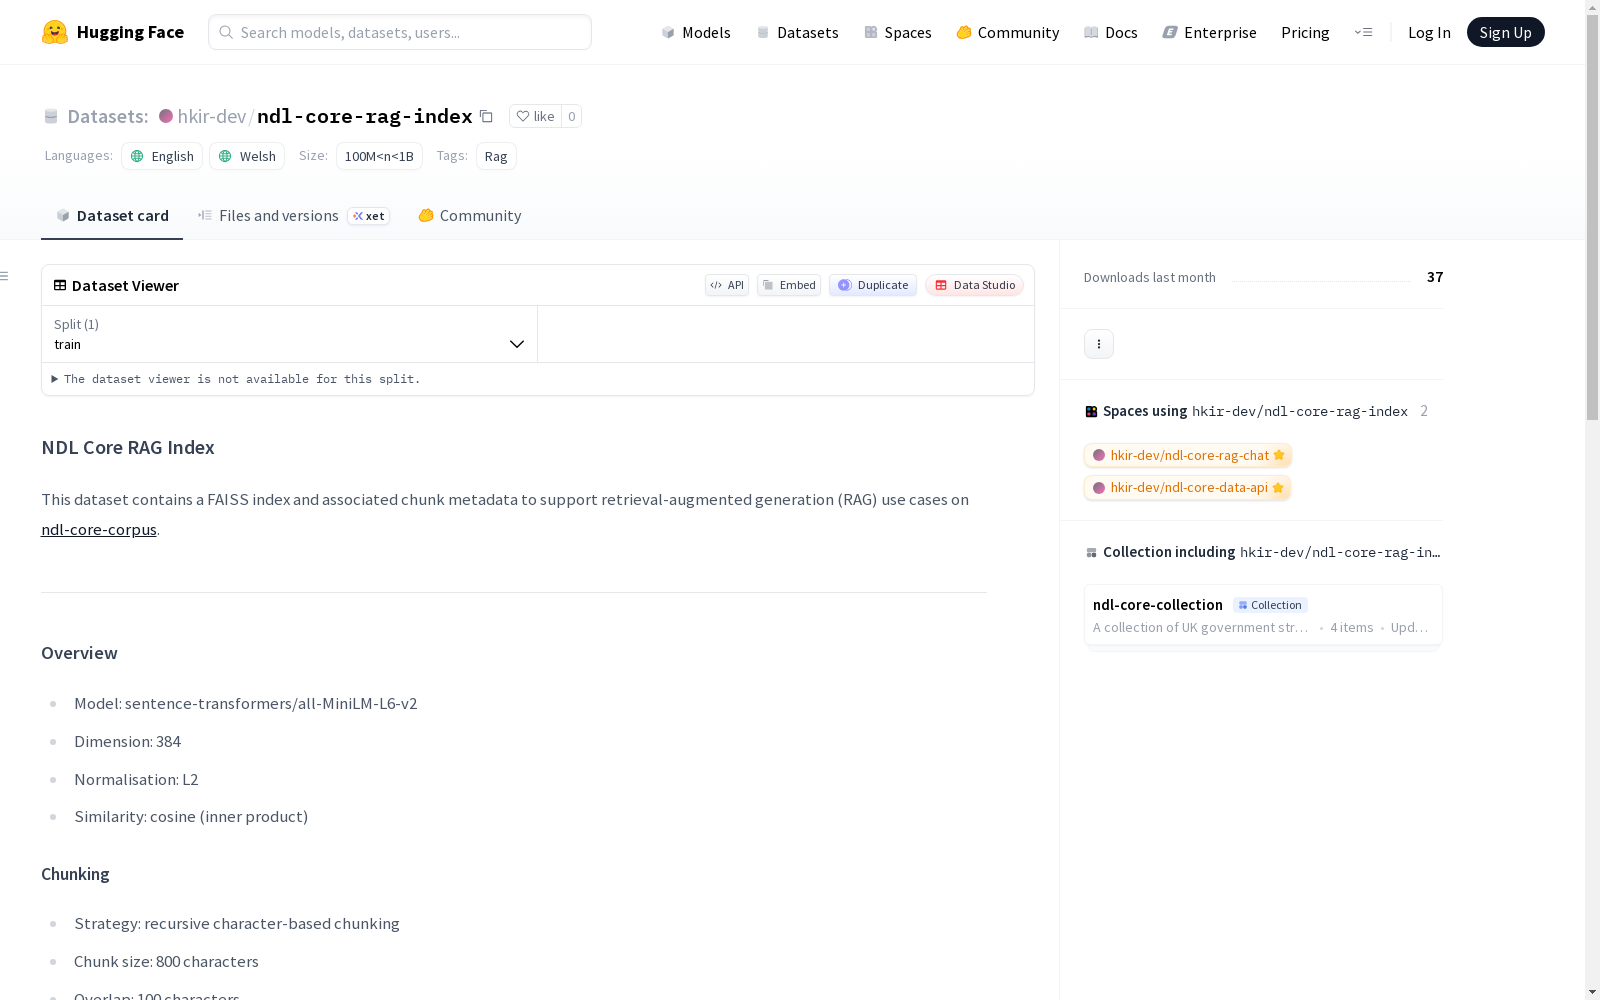Copy dataset name with the copy icon
The height and width of the screenshot is (1000, 1600).
[486, 116]
